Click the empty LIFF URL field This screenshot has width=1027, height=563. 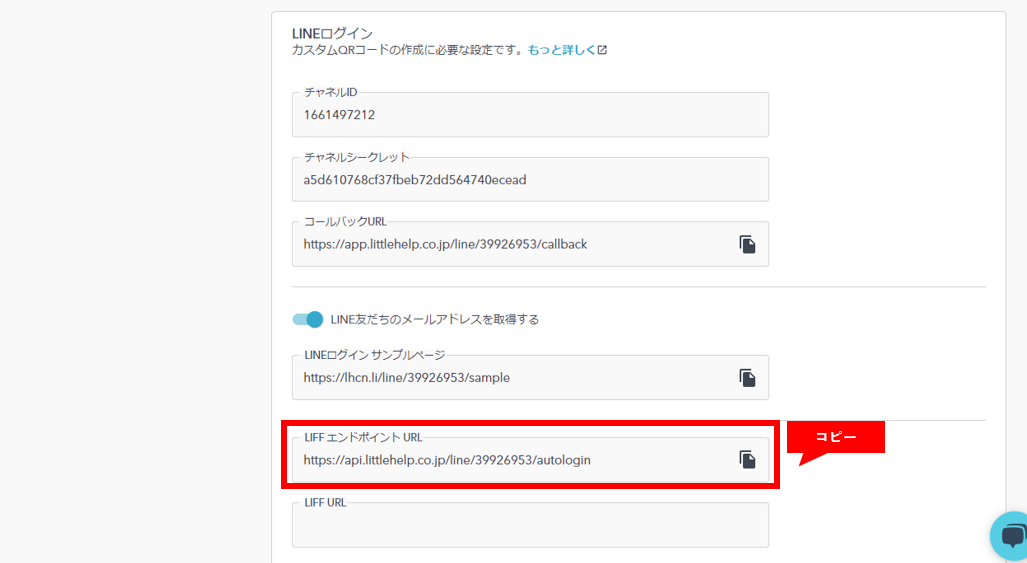pyautogui.click(x=530, y=526)
